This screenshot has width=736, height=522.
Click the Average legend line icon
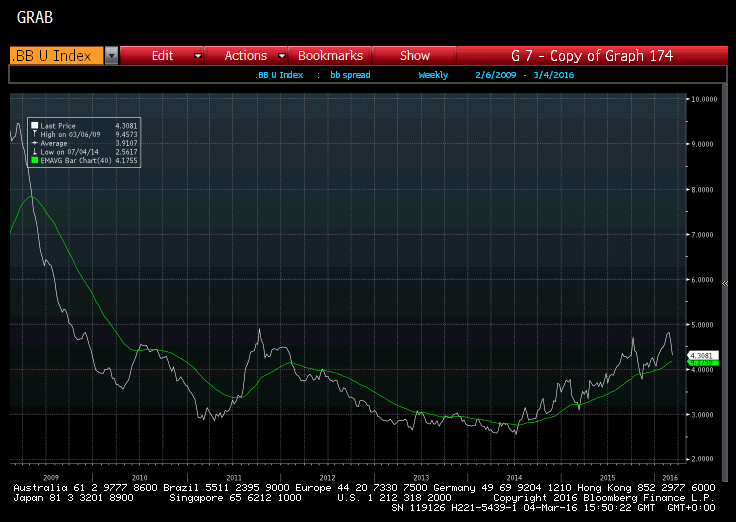[35, 142]
